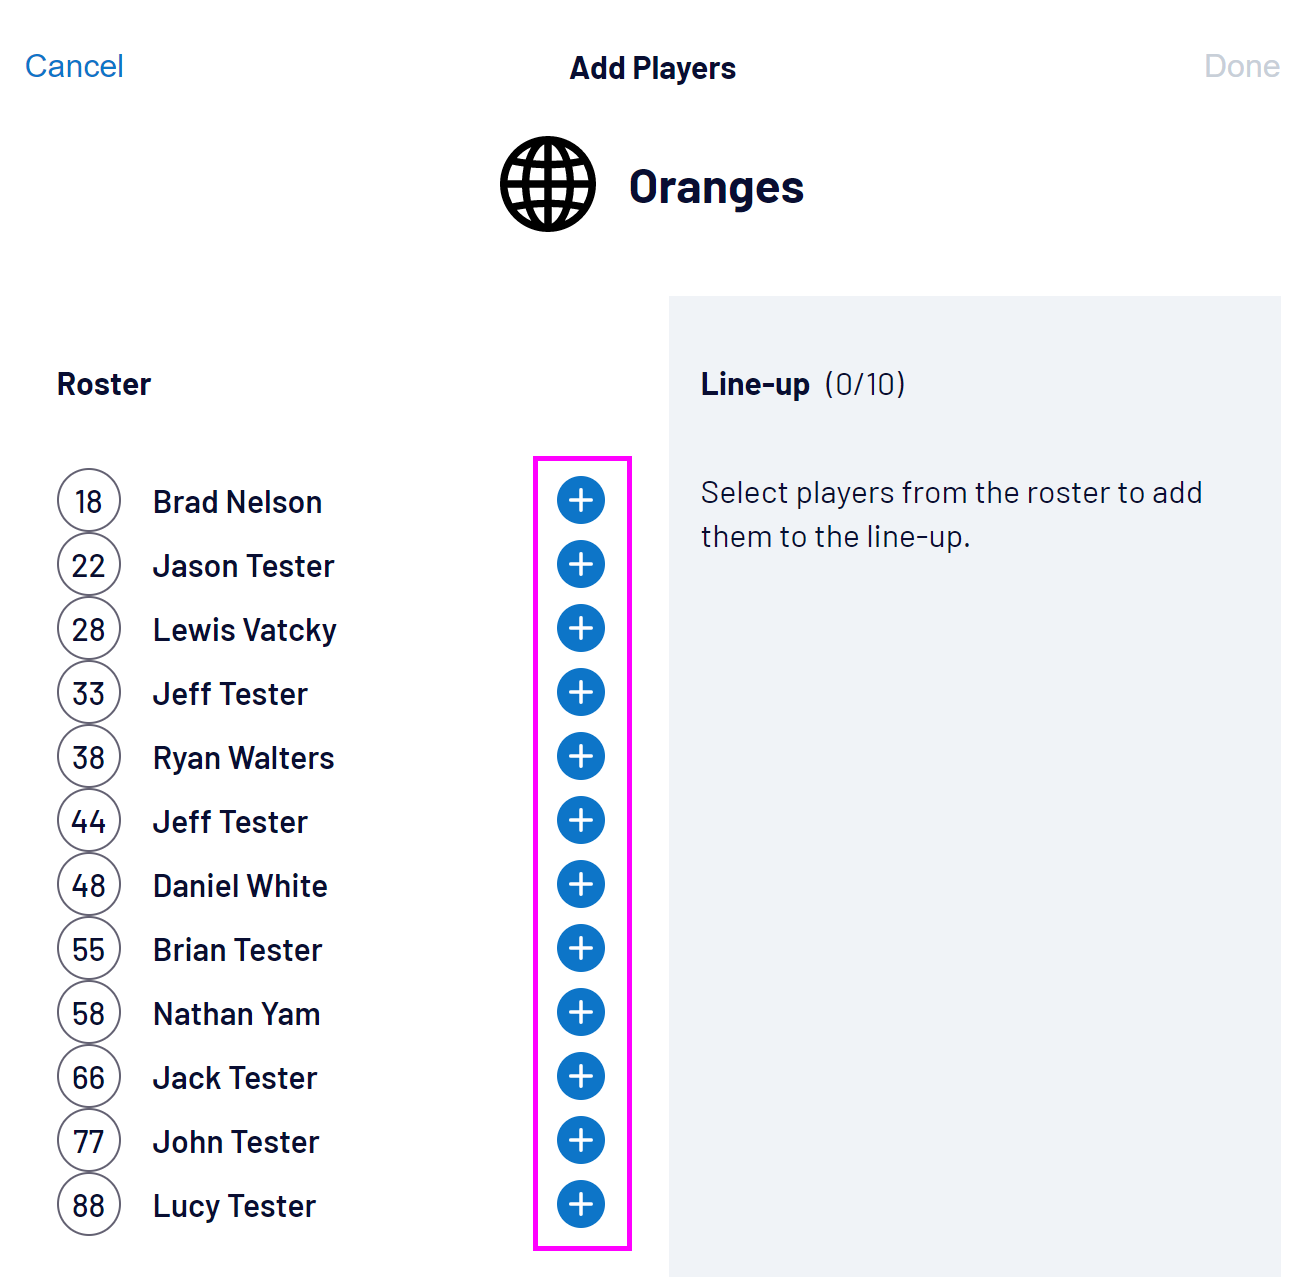
Task: Add Jack Tester to the line-up
Action: (581, 1076)
